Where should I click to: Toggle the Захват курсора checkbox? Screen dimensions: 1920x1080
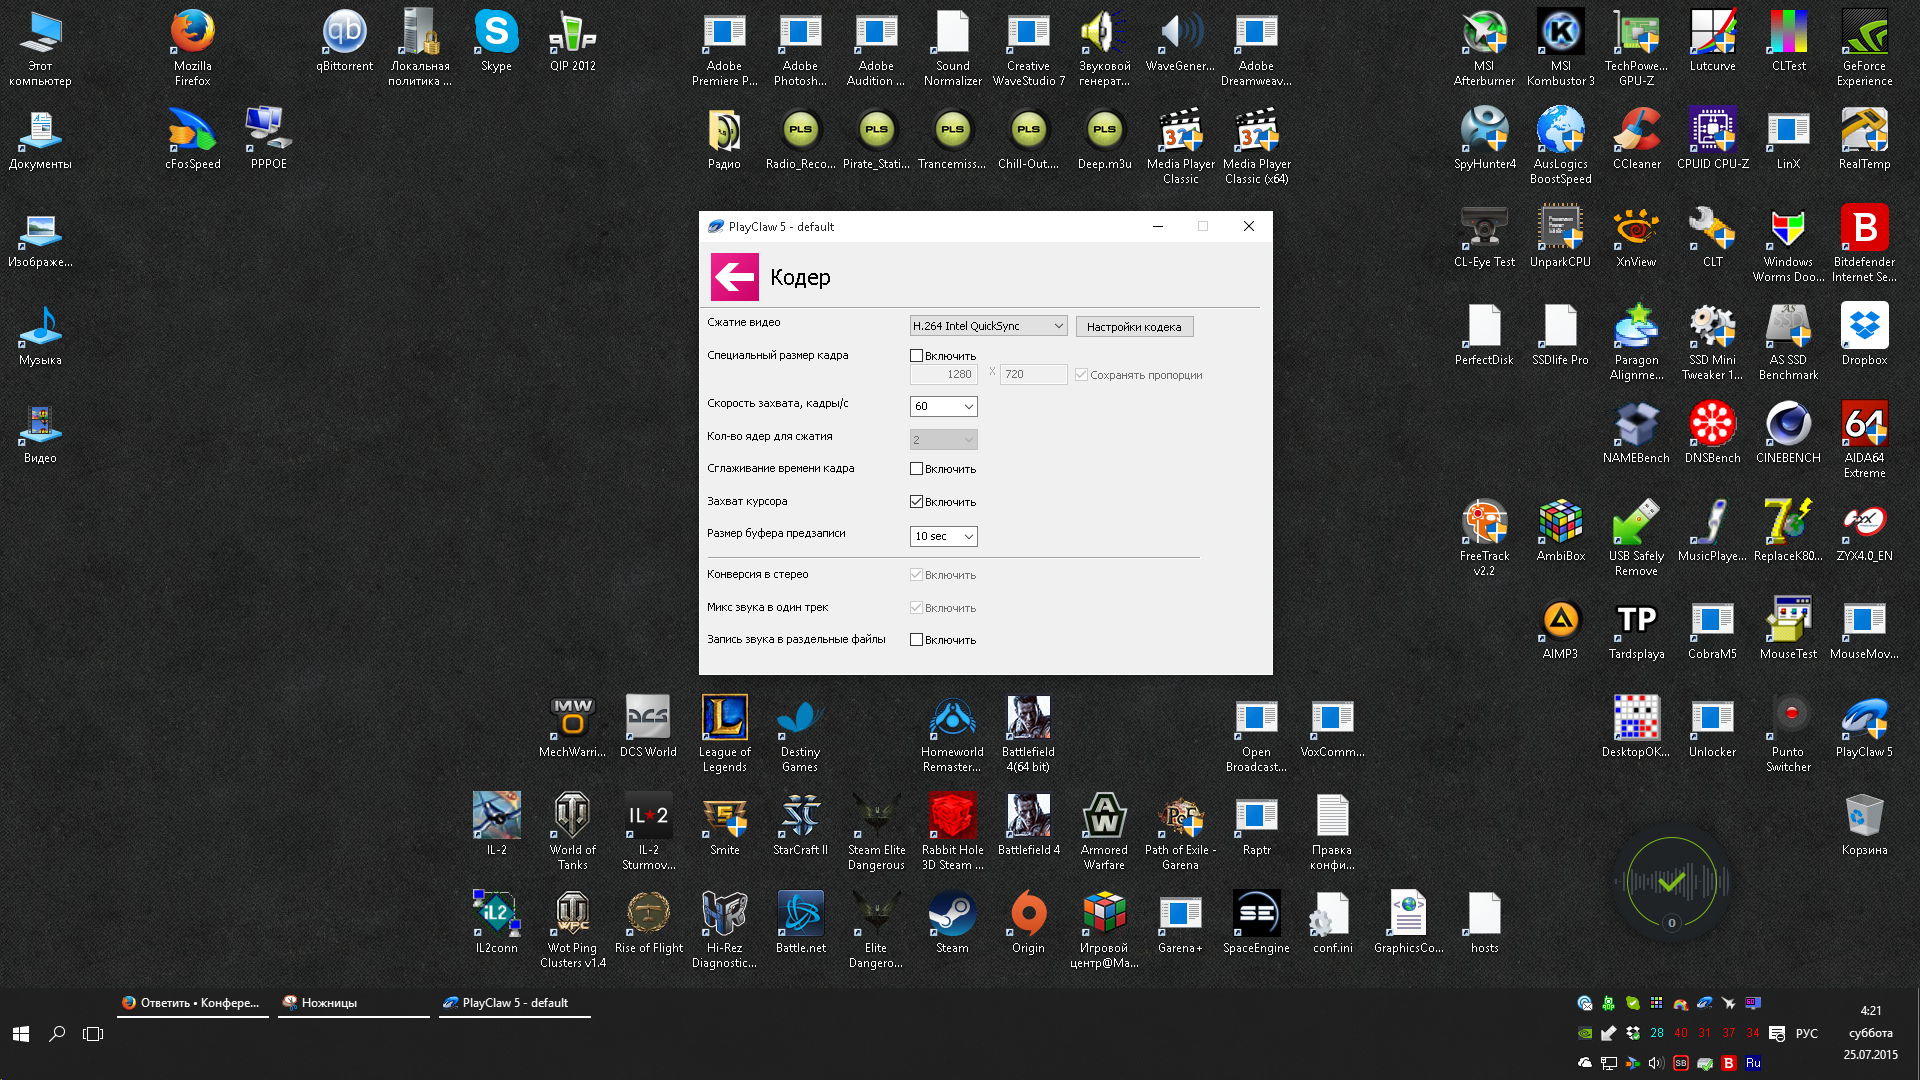(916, 502)
